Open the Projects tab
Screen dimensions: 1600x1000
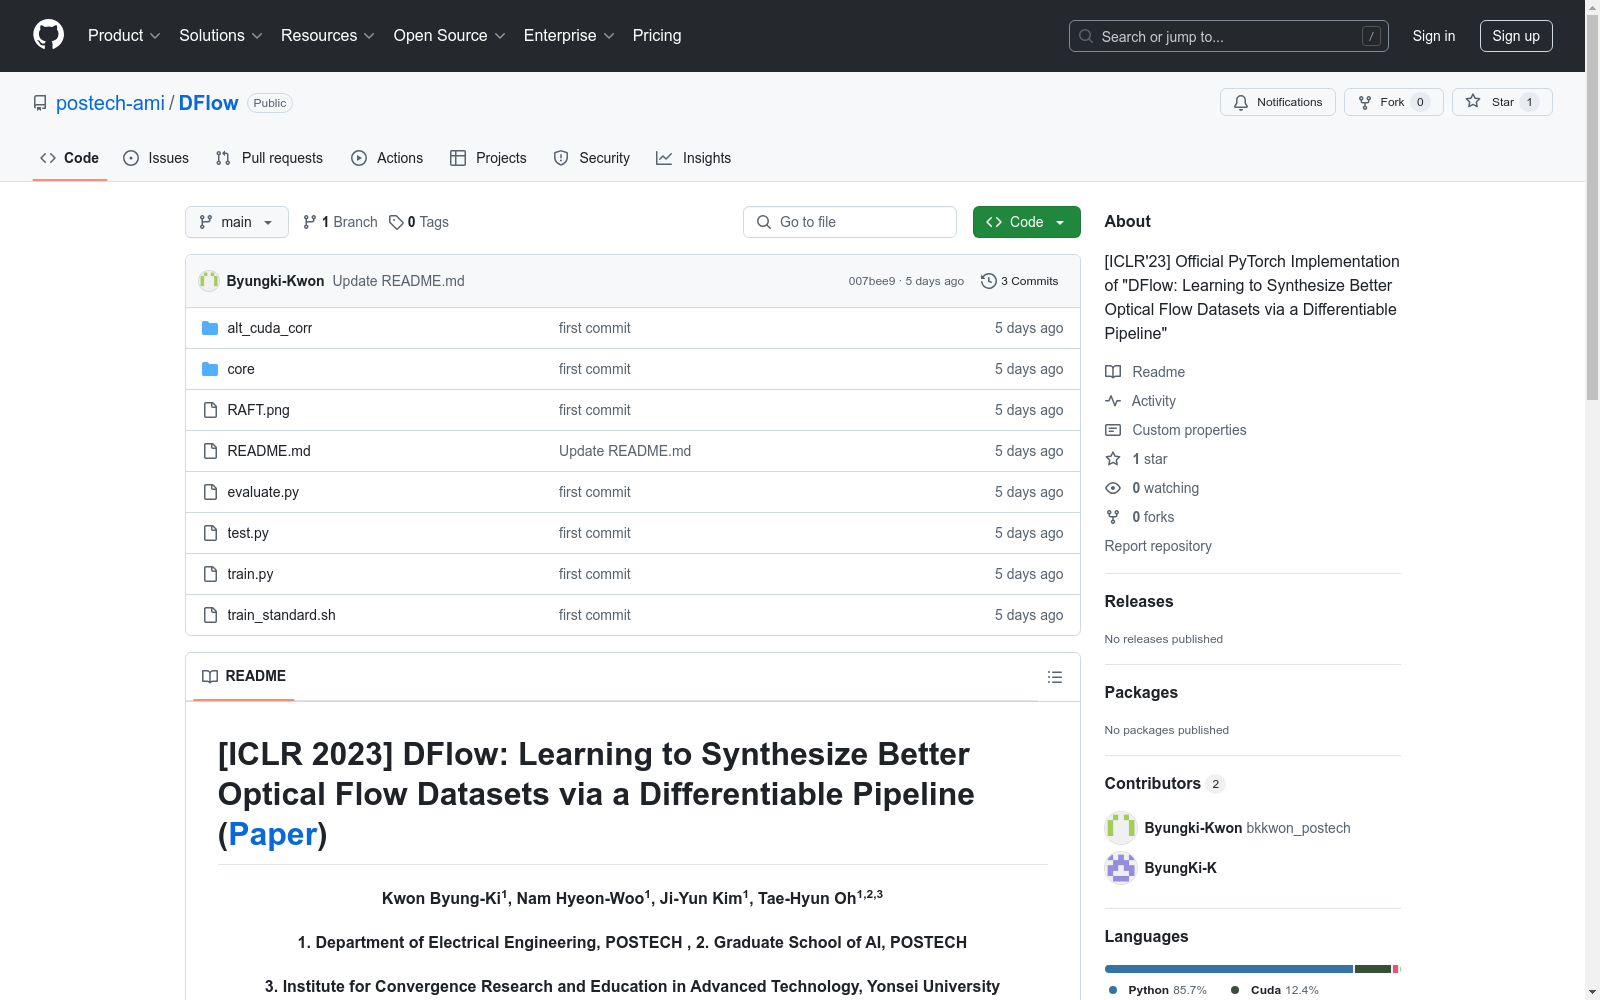click(x=488, y=158)
